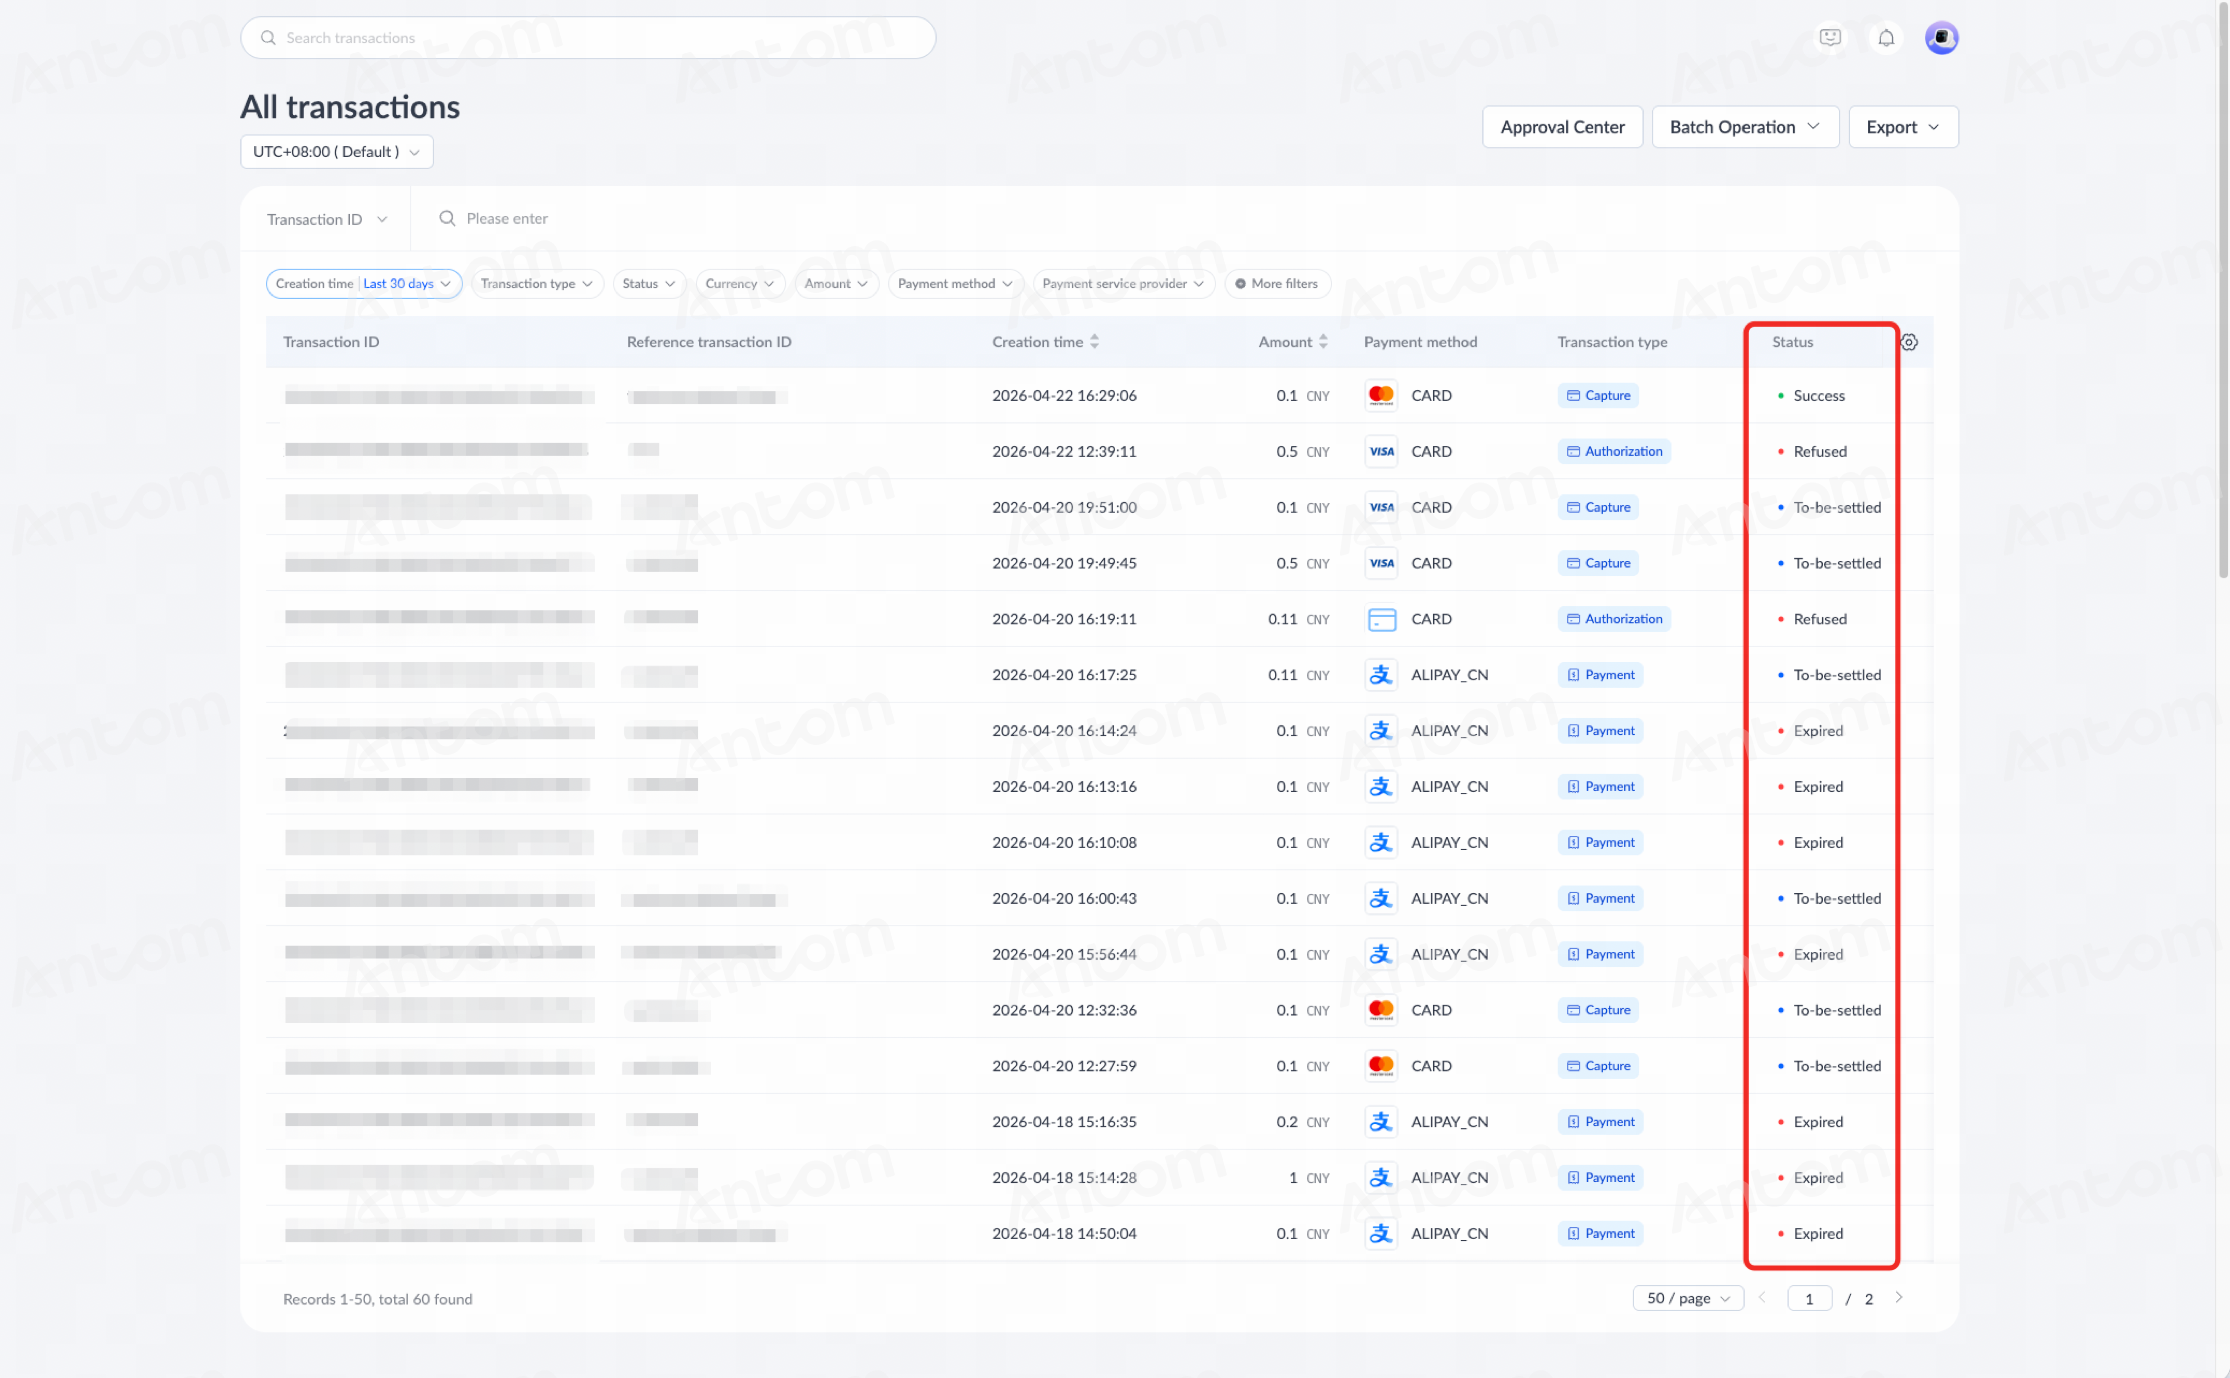Click the Approval Center button
The height and width of the screenshot is (1378, 2230).
[x=1562, y=127]
